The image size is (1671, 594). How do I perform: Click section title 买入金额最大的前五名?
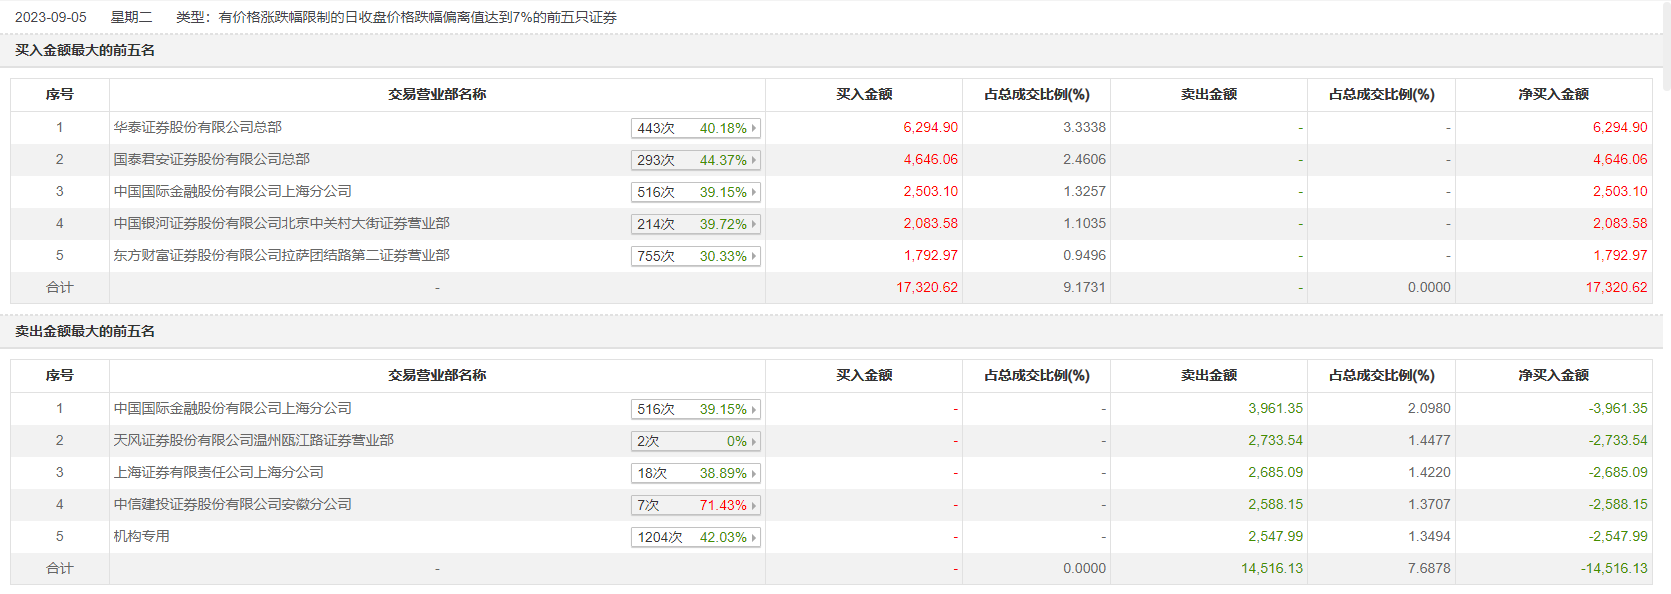pos(85,50)
